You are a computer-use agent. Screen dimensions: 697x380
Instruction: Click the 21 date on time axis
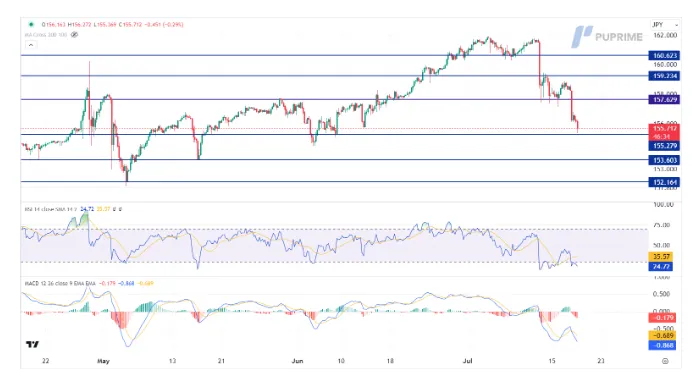tap(221, 361)
